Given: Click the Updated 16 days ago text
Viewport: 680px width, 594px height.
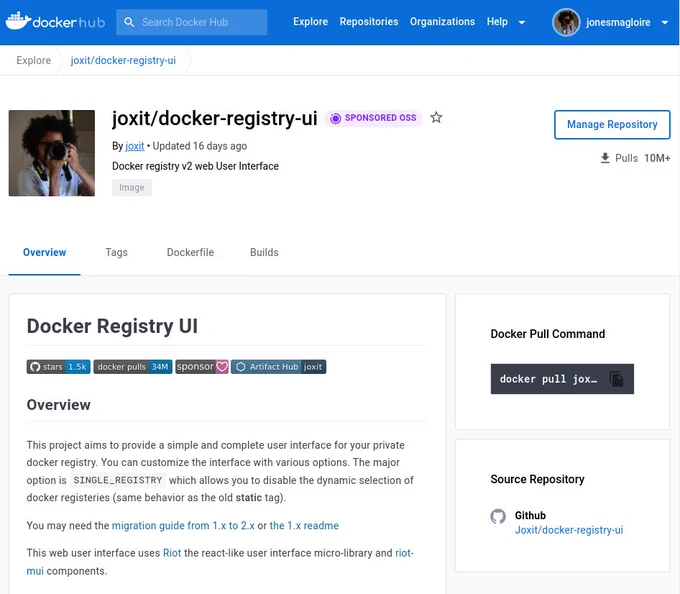Looking at the screenshot, I should point(199,146).
